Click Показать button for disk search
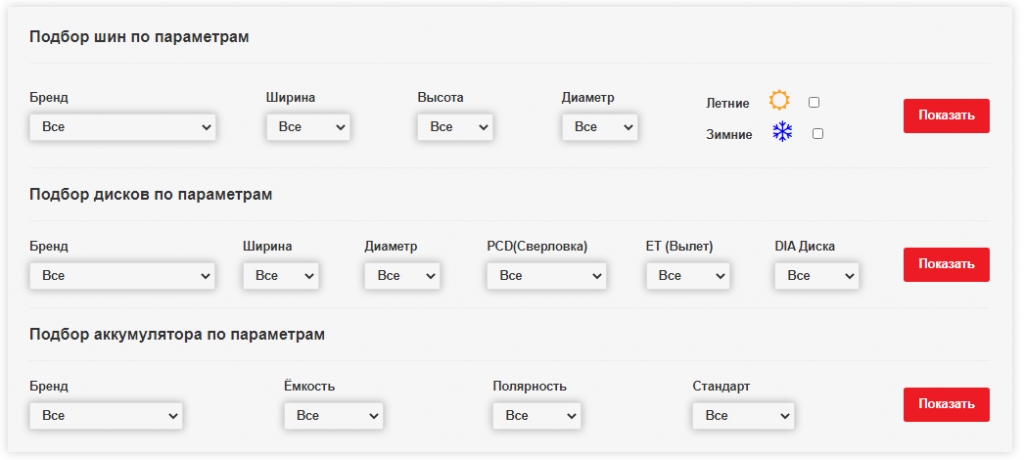Screen dimensions: 1024x460 tap(946, 264)
